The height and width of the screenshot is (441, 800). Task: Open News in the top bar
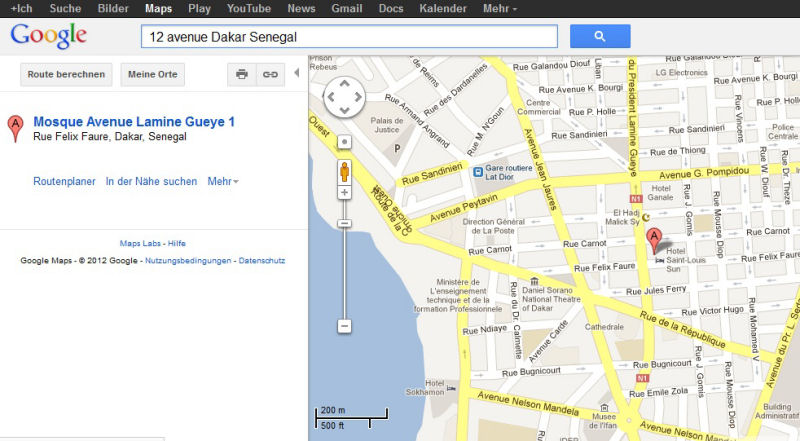click(301, 8)
